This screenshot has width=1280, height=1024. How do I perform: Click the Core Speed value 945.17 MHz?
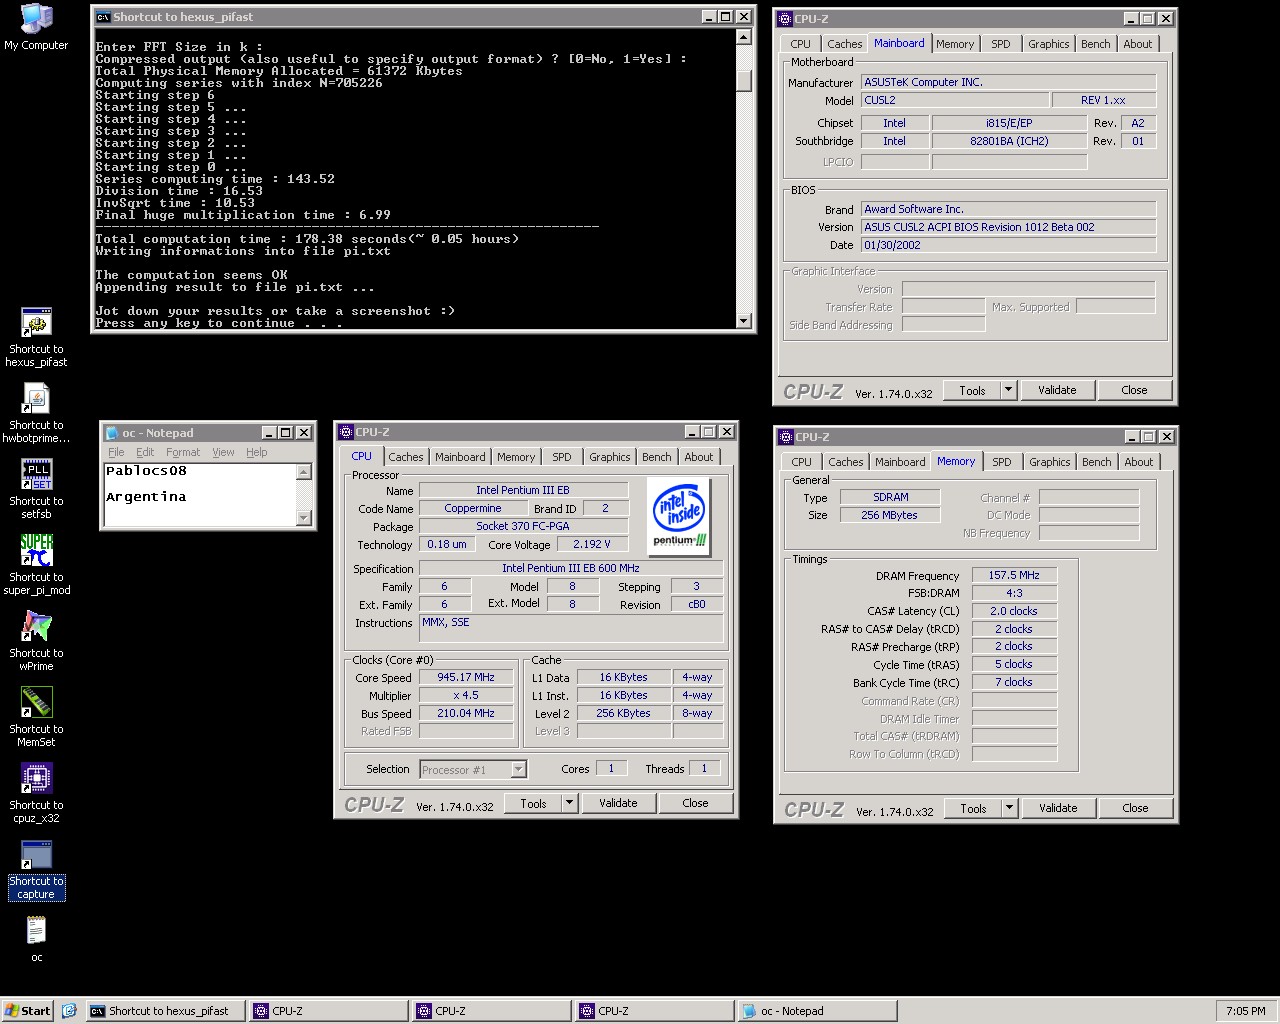coord(466,677)
